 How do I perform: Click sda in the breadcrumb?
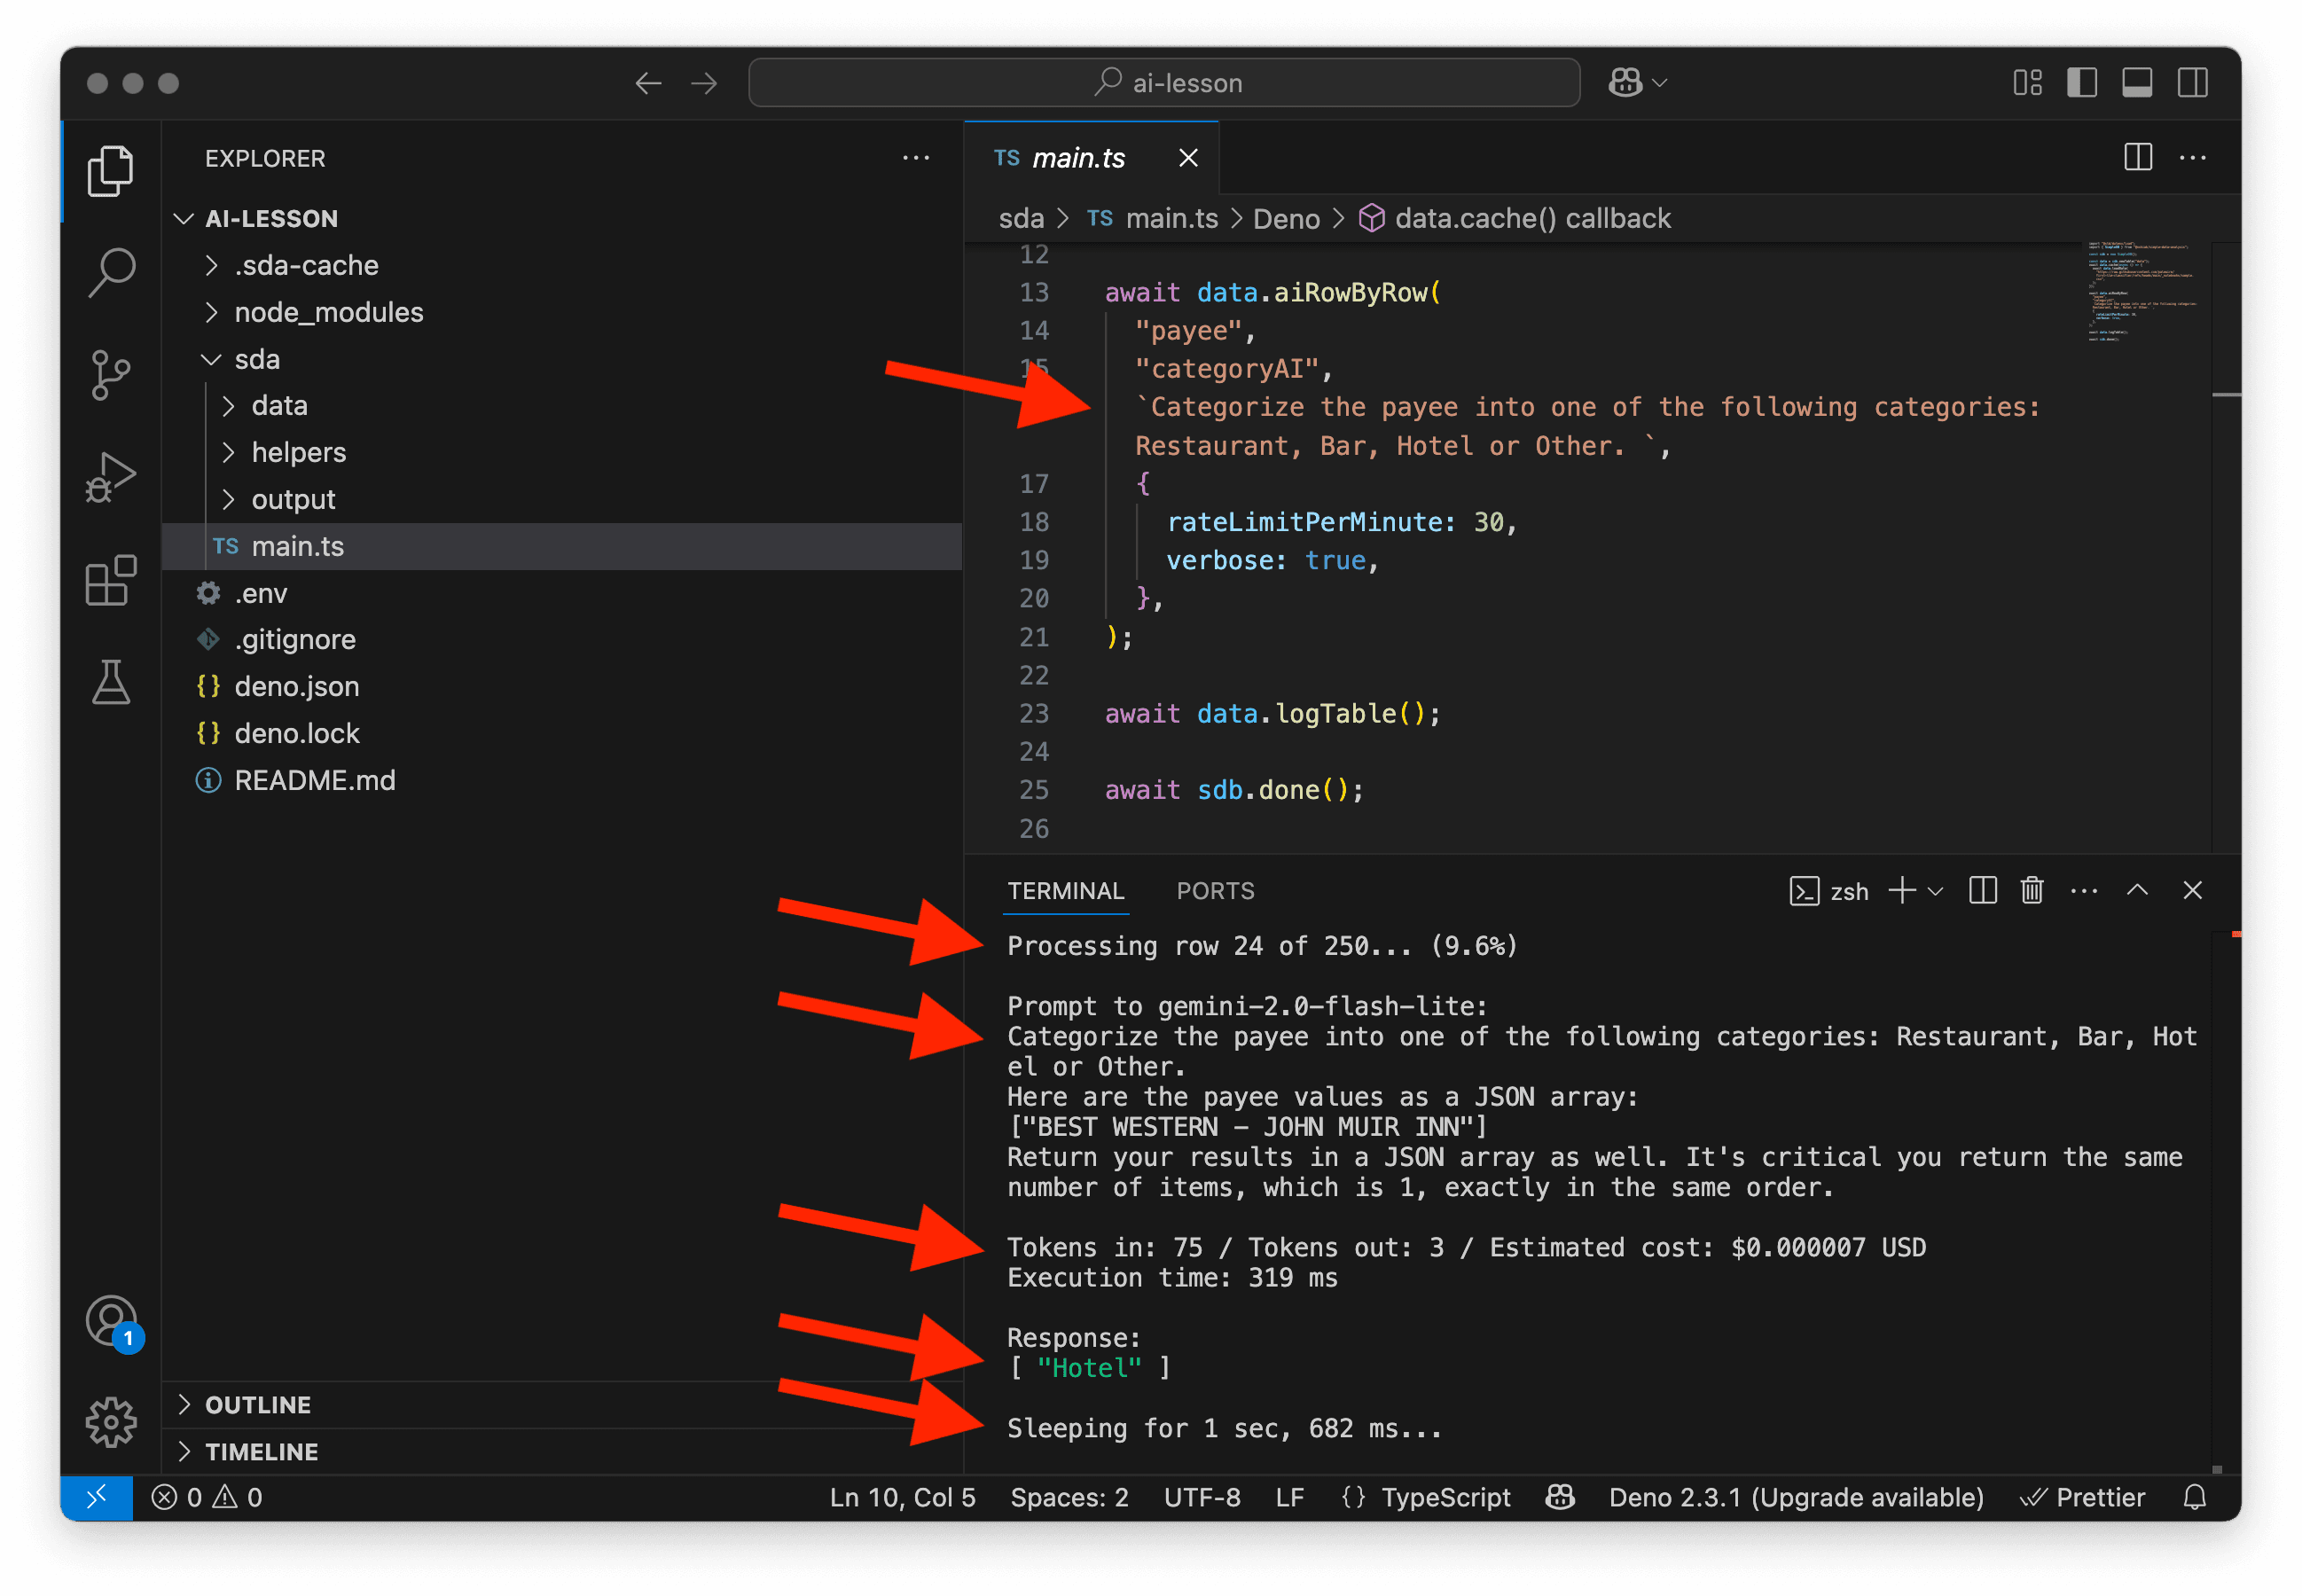click(1021, 218)
